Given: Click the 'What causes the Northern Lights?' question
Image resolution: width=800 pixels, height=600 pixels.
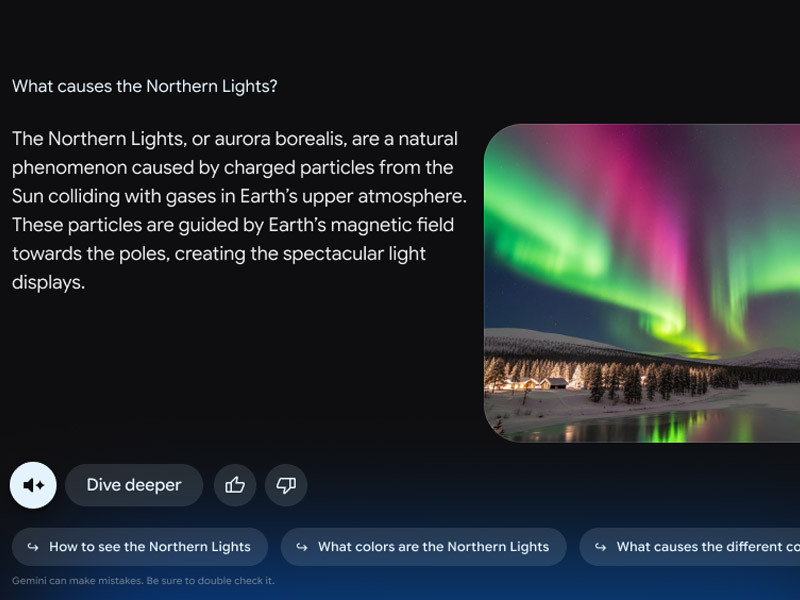Looking at the screenshot, I should pyautogui.click(x=145, y=86).
